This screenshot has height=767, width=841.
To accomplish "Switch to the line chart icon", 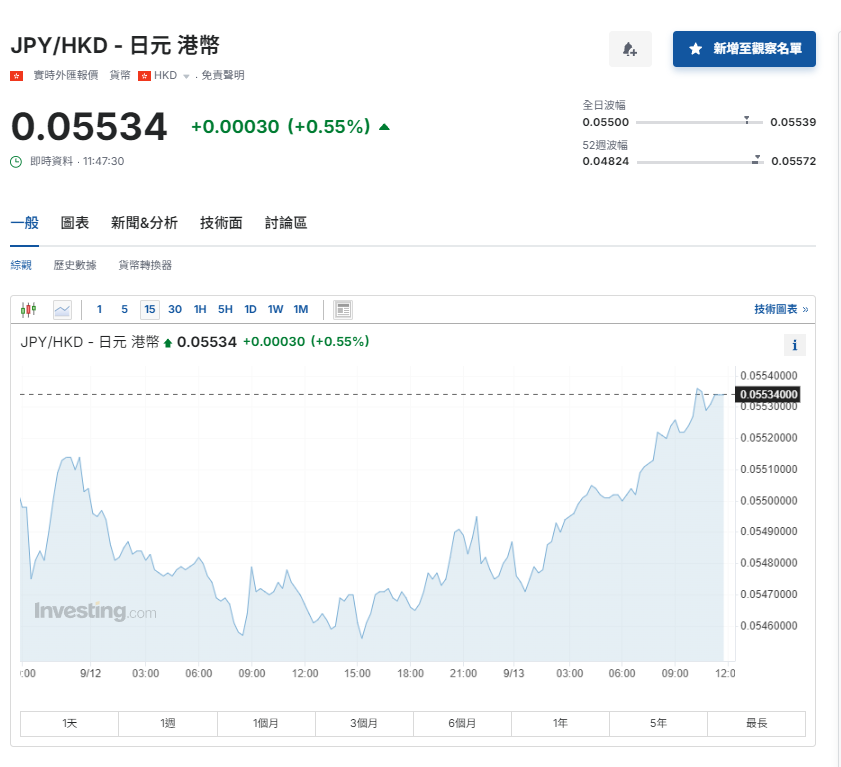I will [x=62, y=309].
